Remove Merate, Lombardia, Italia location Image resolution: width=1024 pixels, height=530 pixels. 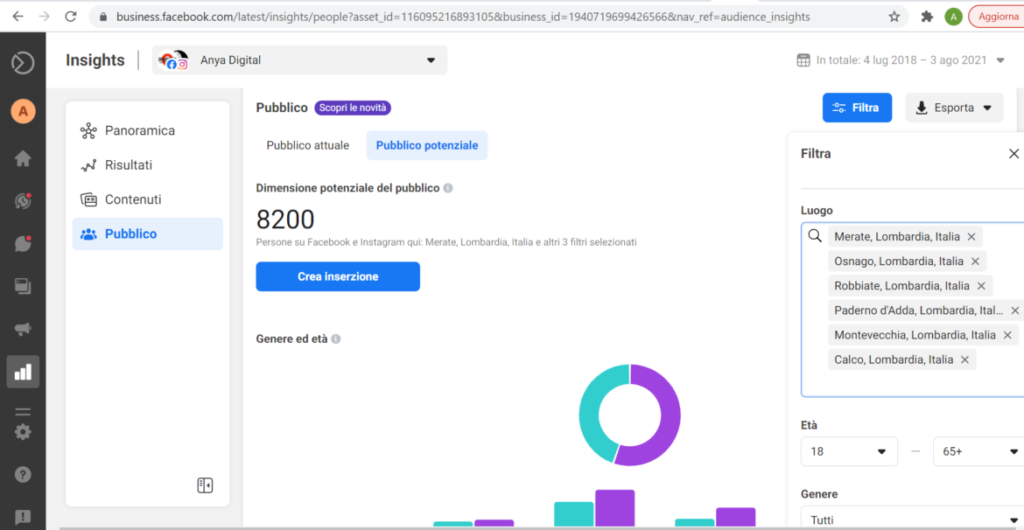971,236
